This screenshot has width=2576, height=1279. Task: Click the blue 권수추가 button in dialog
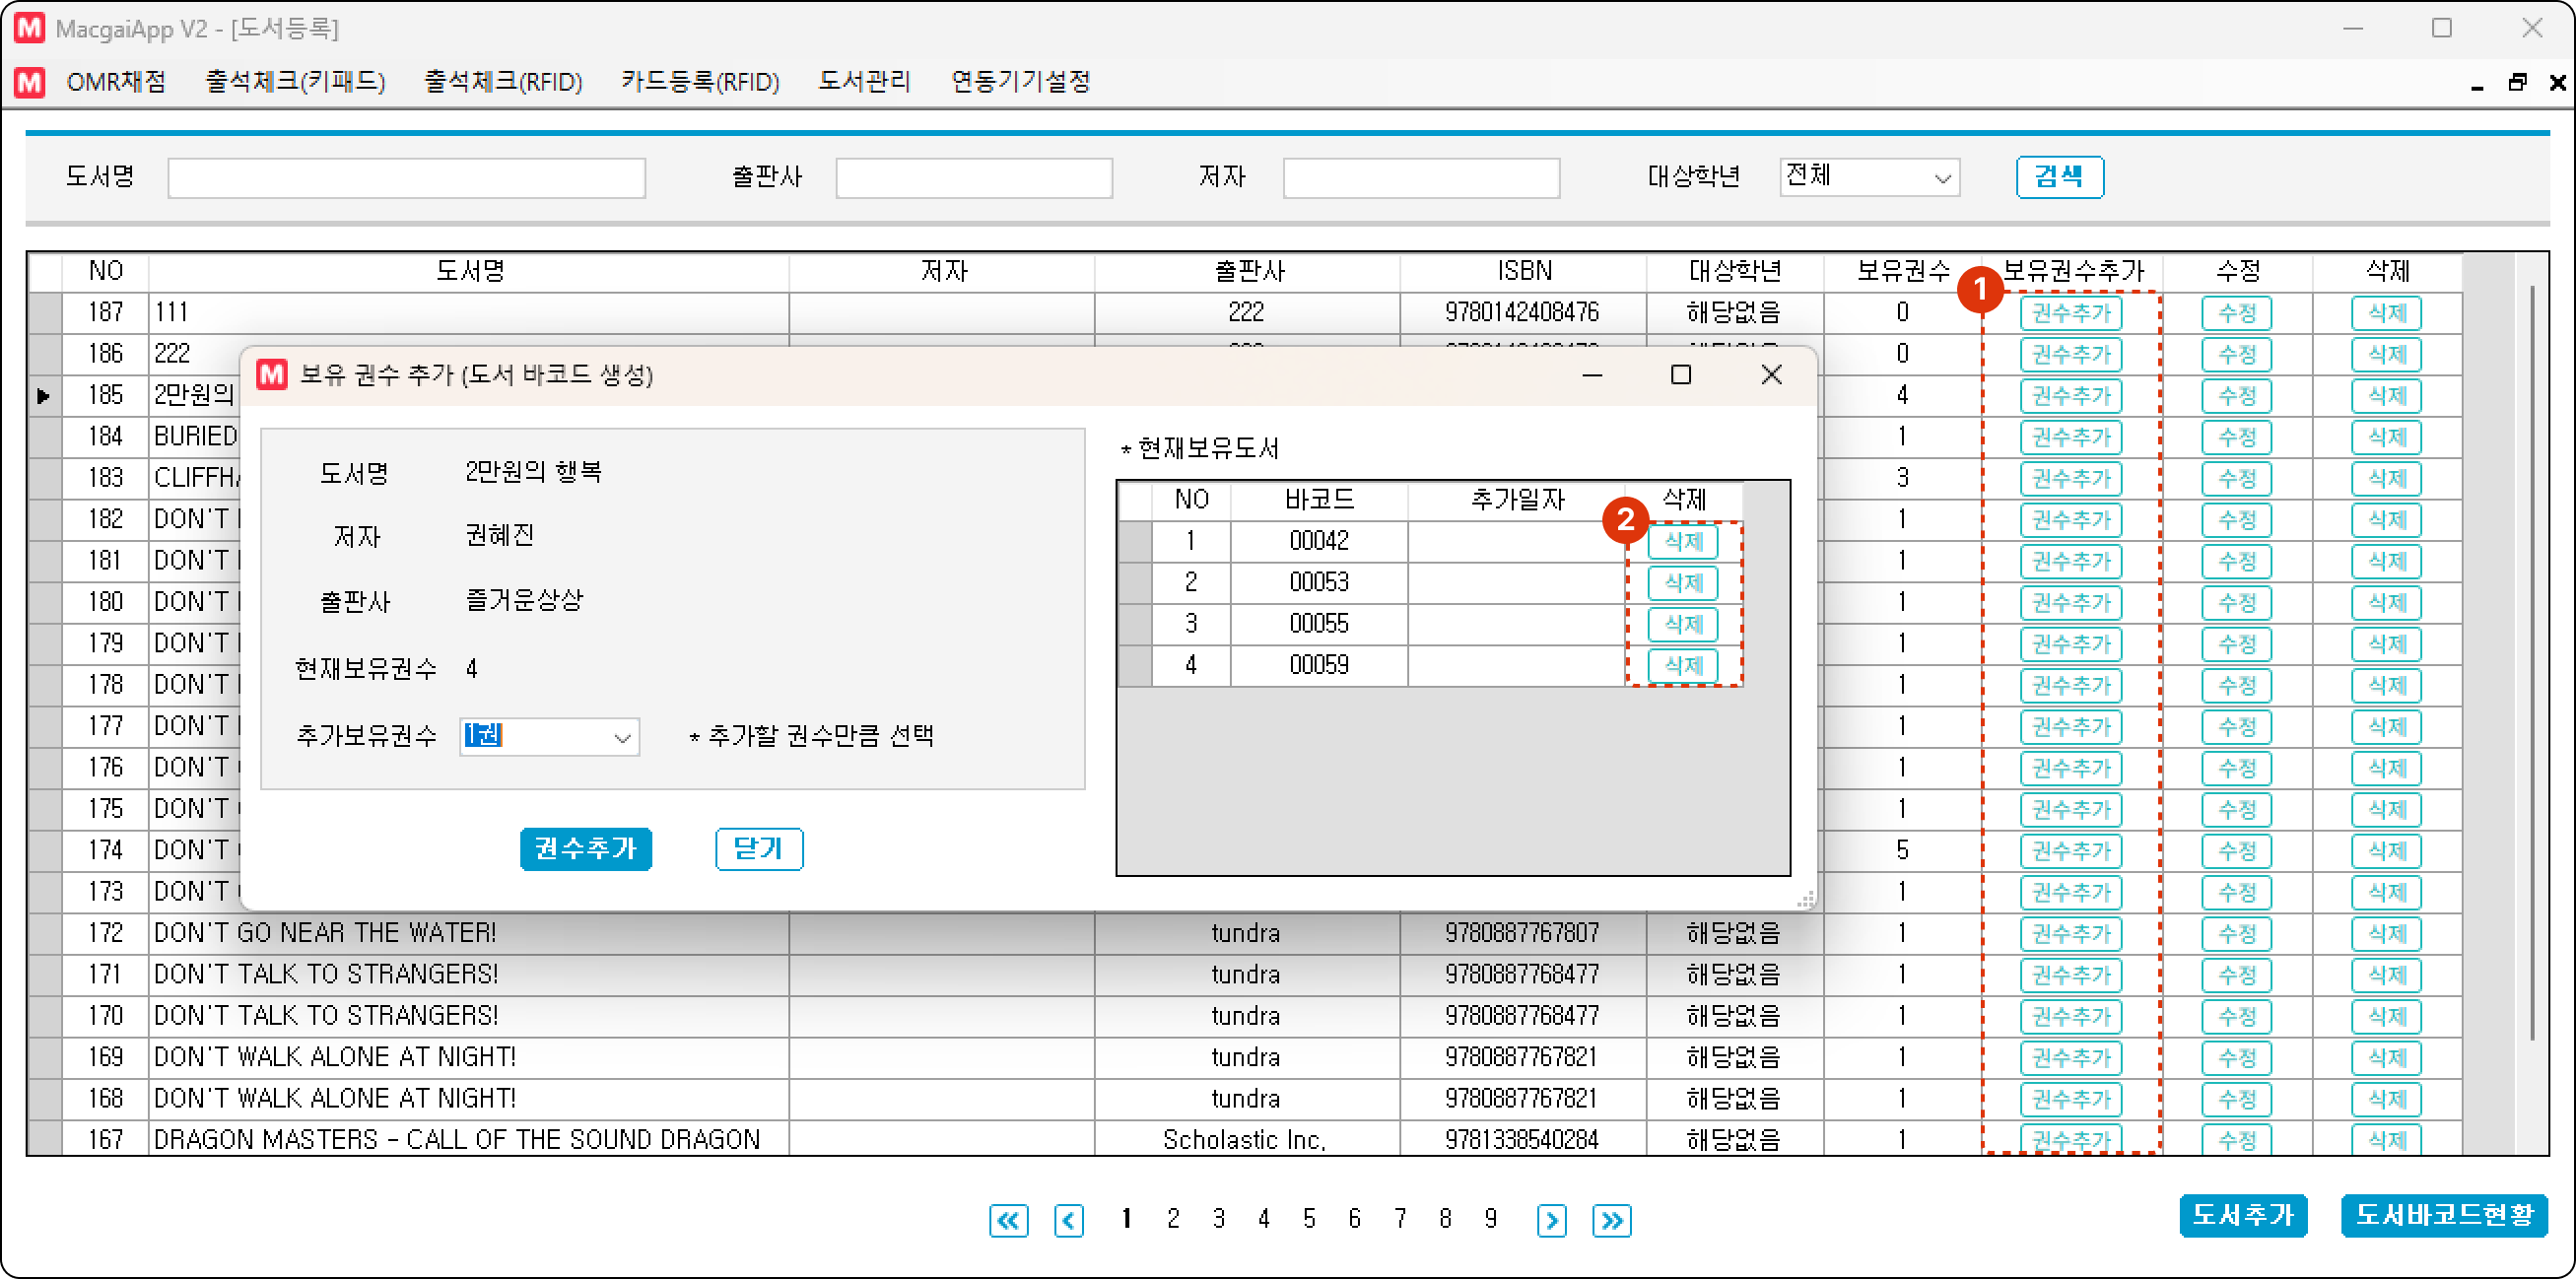pos(585,849)
